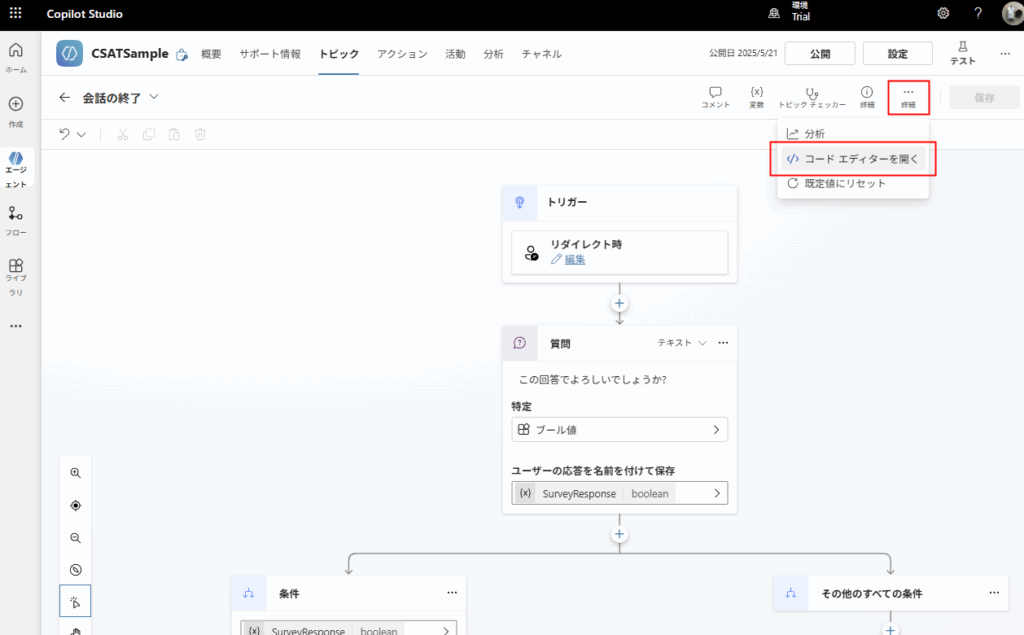1024x635 pixels.
Task: Open the テキスト type dropdown on 質問 node
Action: [681, 343]
